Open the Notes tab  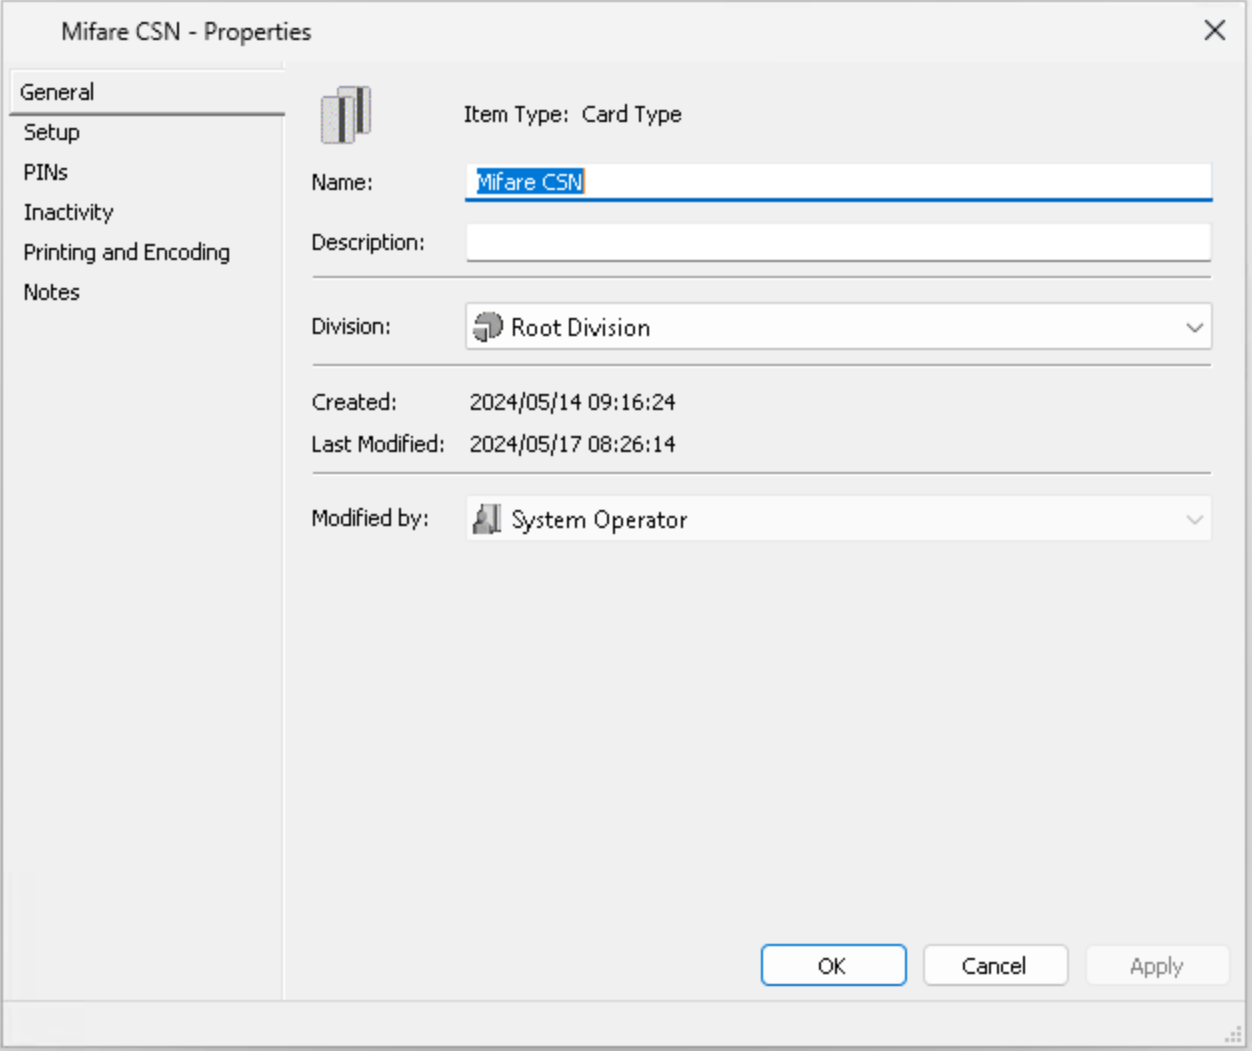tap(52, 292)
